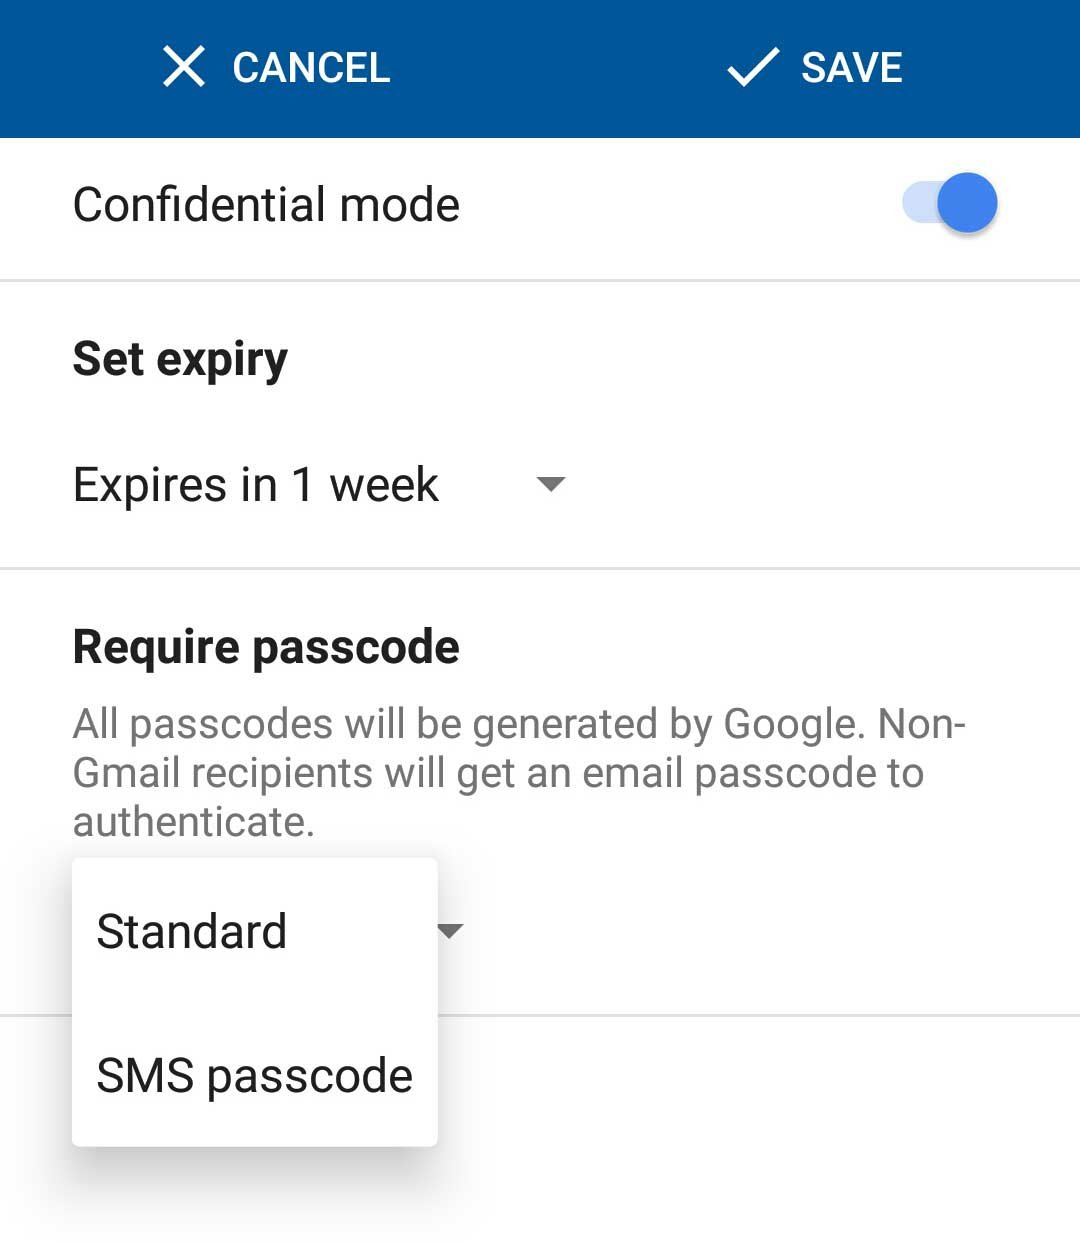The height and width of the screenshot is (1242, 1080).
Task: Click the light blue toggle track
Action: click(x=918, y=203)
